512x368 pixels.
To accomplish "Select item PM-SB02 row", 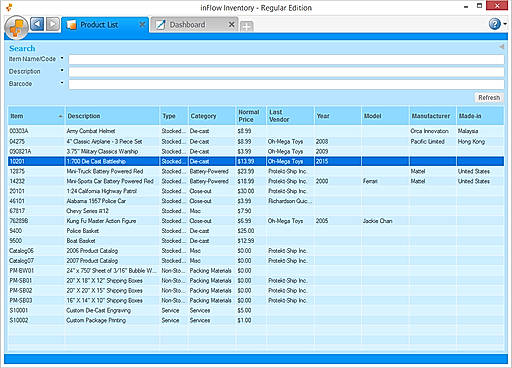I will click(256, 290).
